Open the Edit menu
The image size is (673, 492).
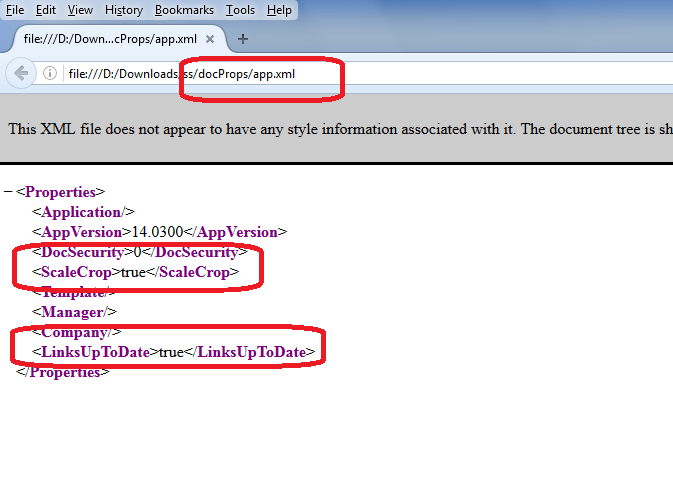[x=46, y=10]
